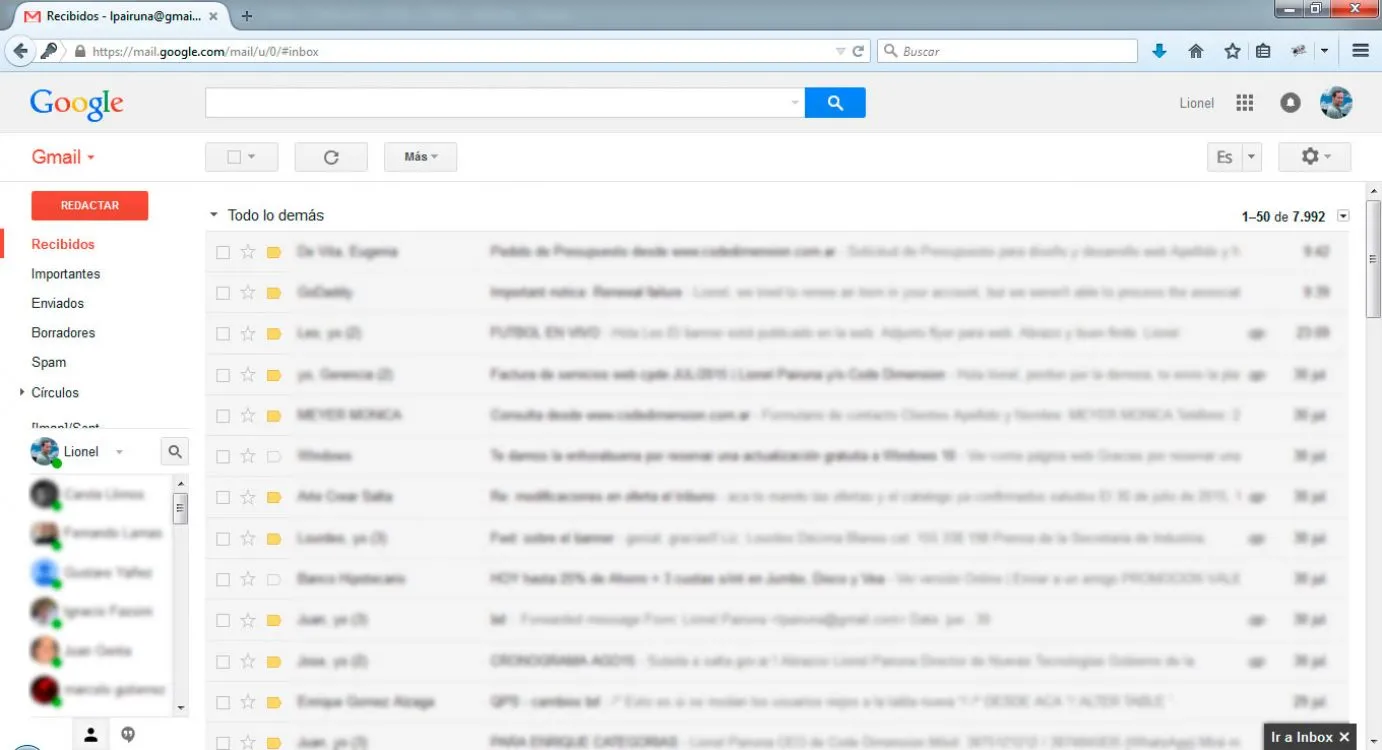1382x750 pixels.
Task: Open Borradores folder
Action: 63,333
